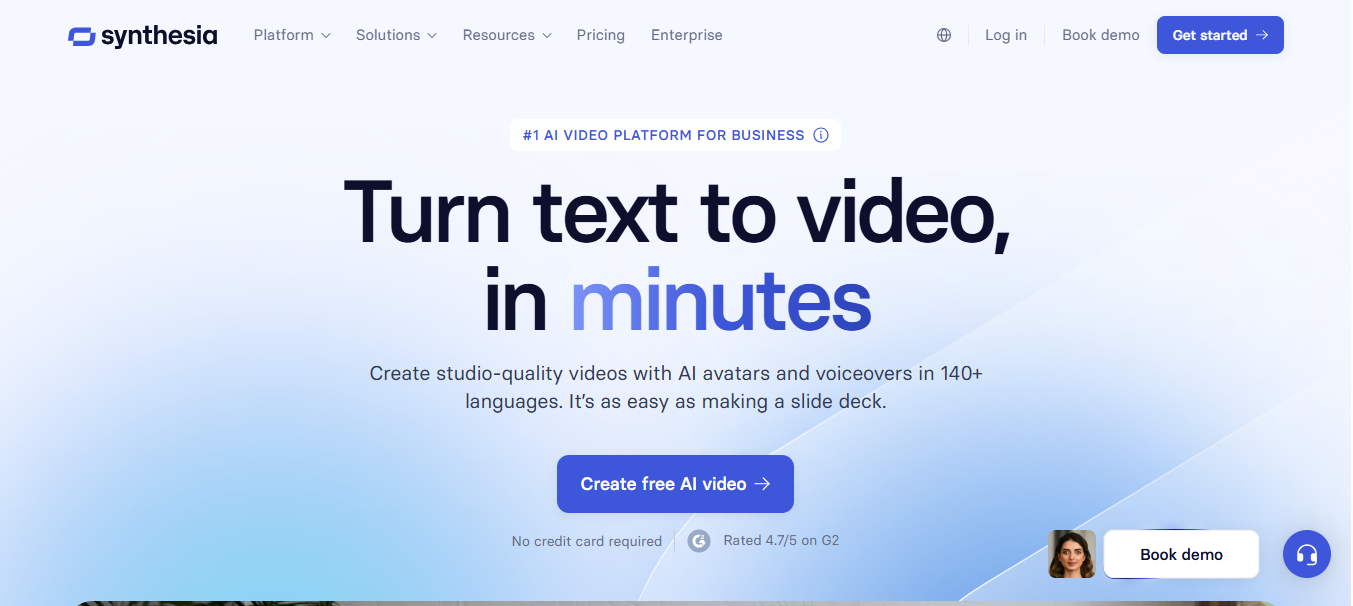Expand the Resources menu
Image resolution: width=1353 pixels, height=606 pixels.
pos(507,35)
